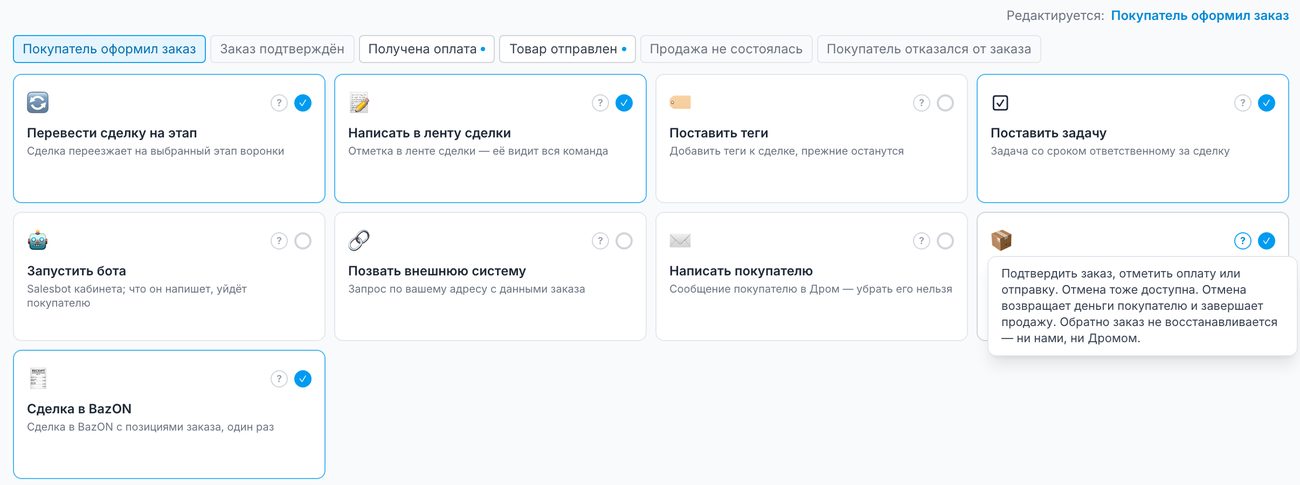Click the 'Покупатель оформил заказ' link after 'Редактируется'
The width and height of the screenshot is (1300, 485).
tap(1199, 15)
